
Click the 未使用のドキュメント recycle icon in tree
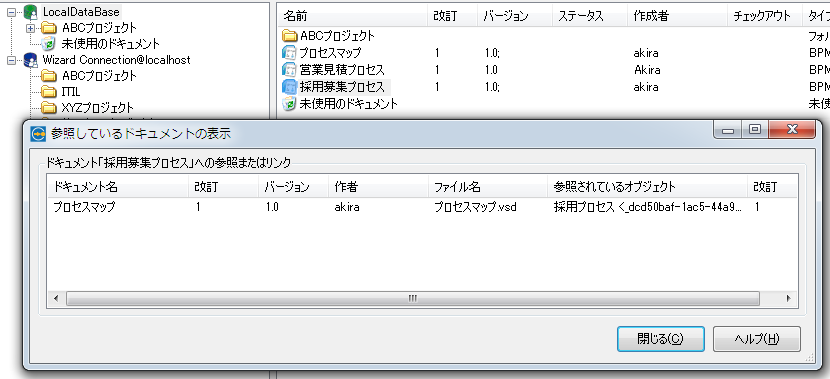coord(49,43)
